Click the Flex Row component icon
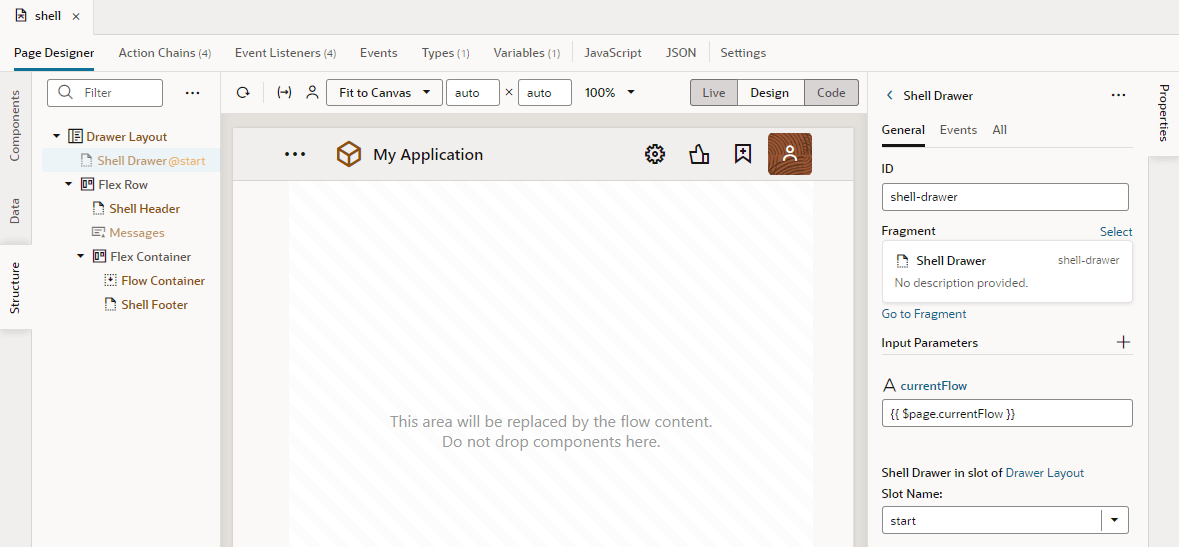 [x=87, y=184]
